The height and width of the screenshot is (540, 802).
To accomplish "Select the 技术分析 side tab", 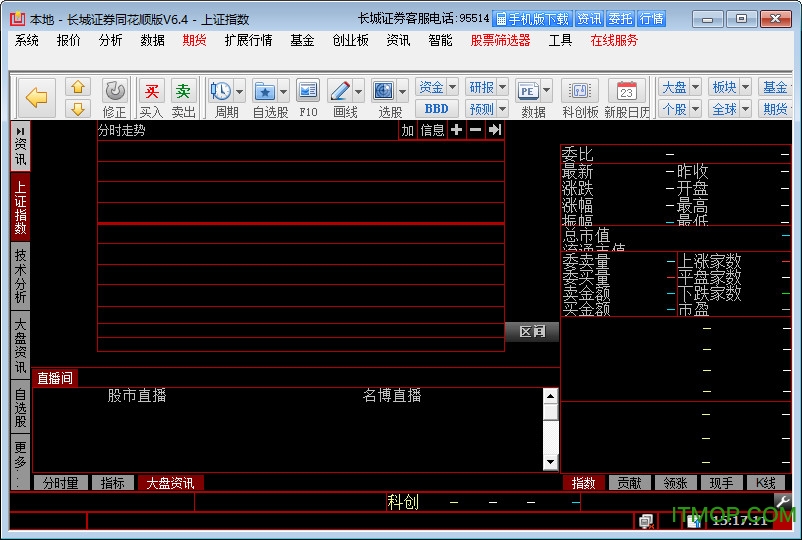I will coord(20,276).
